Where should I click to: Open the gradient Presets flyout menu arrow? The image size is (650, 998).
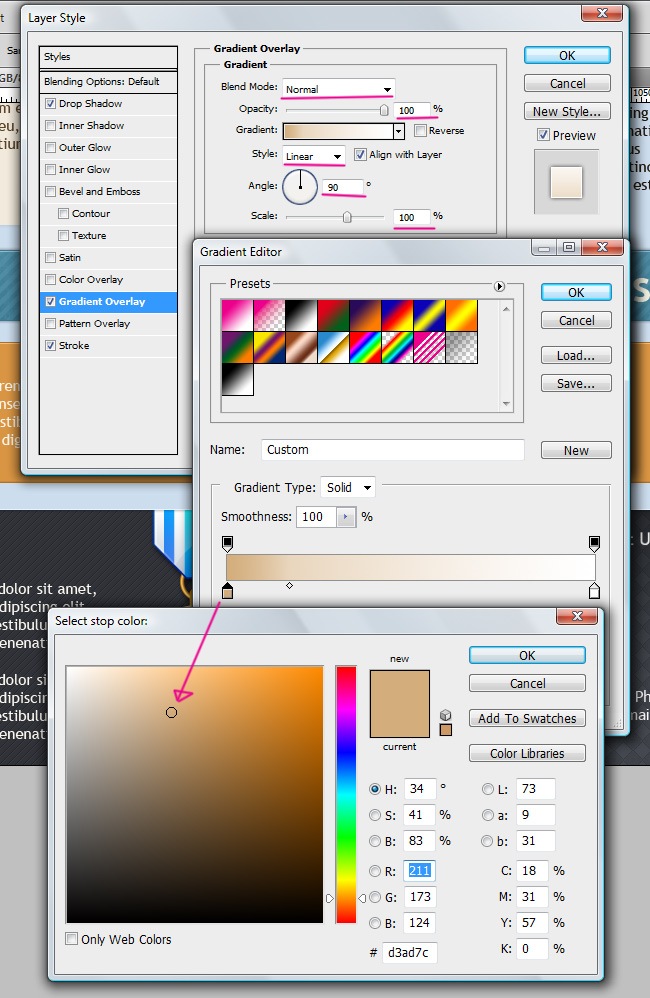pos(500,286)
